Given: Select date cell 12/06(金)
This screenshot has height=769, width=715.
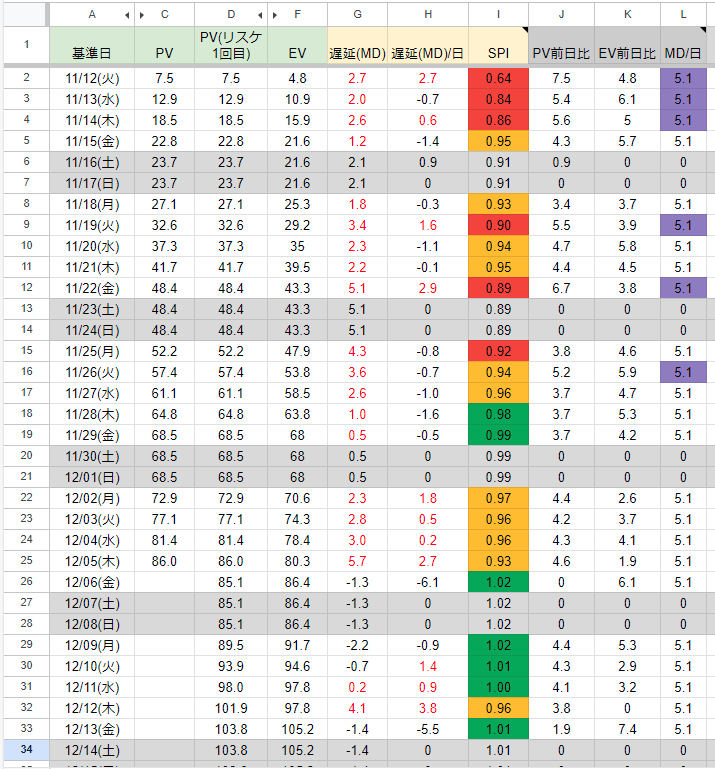Looking at the screenshot, I should click(92, 582).
